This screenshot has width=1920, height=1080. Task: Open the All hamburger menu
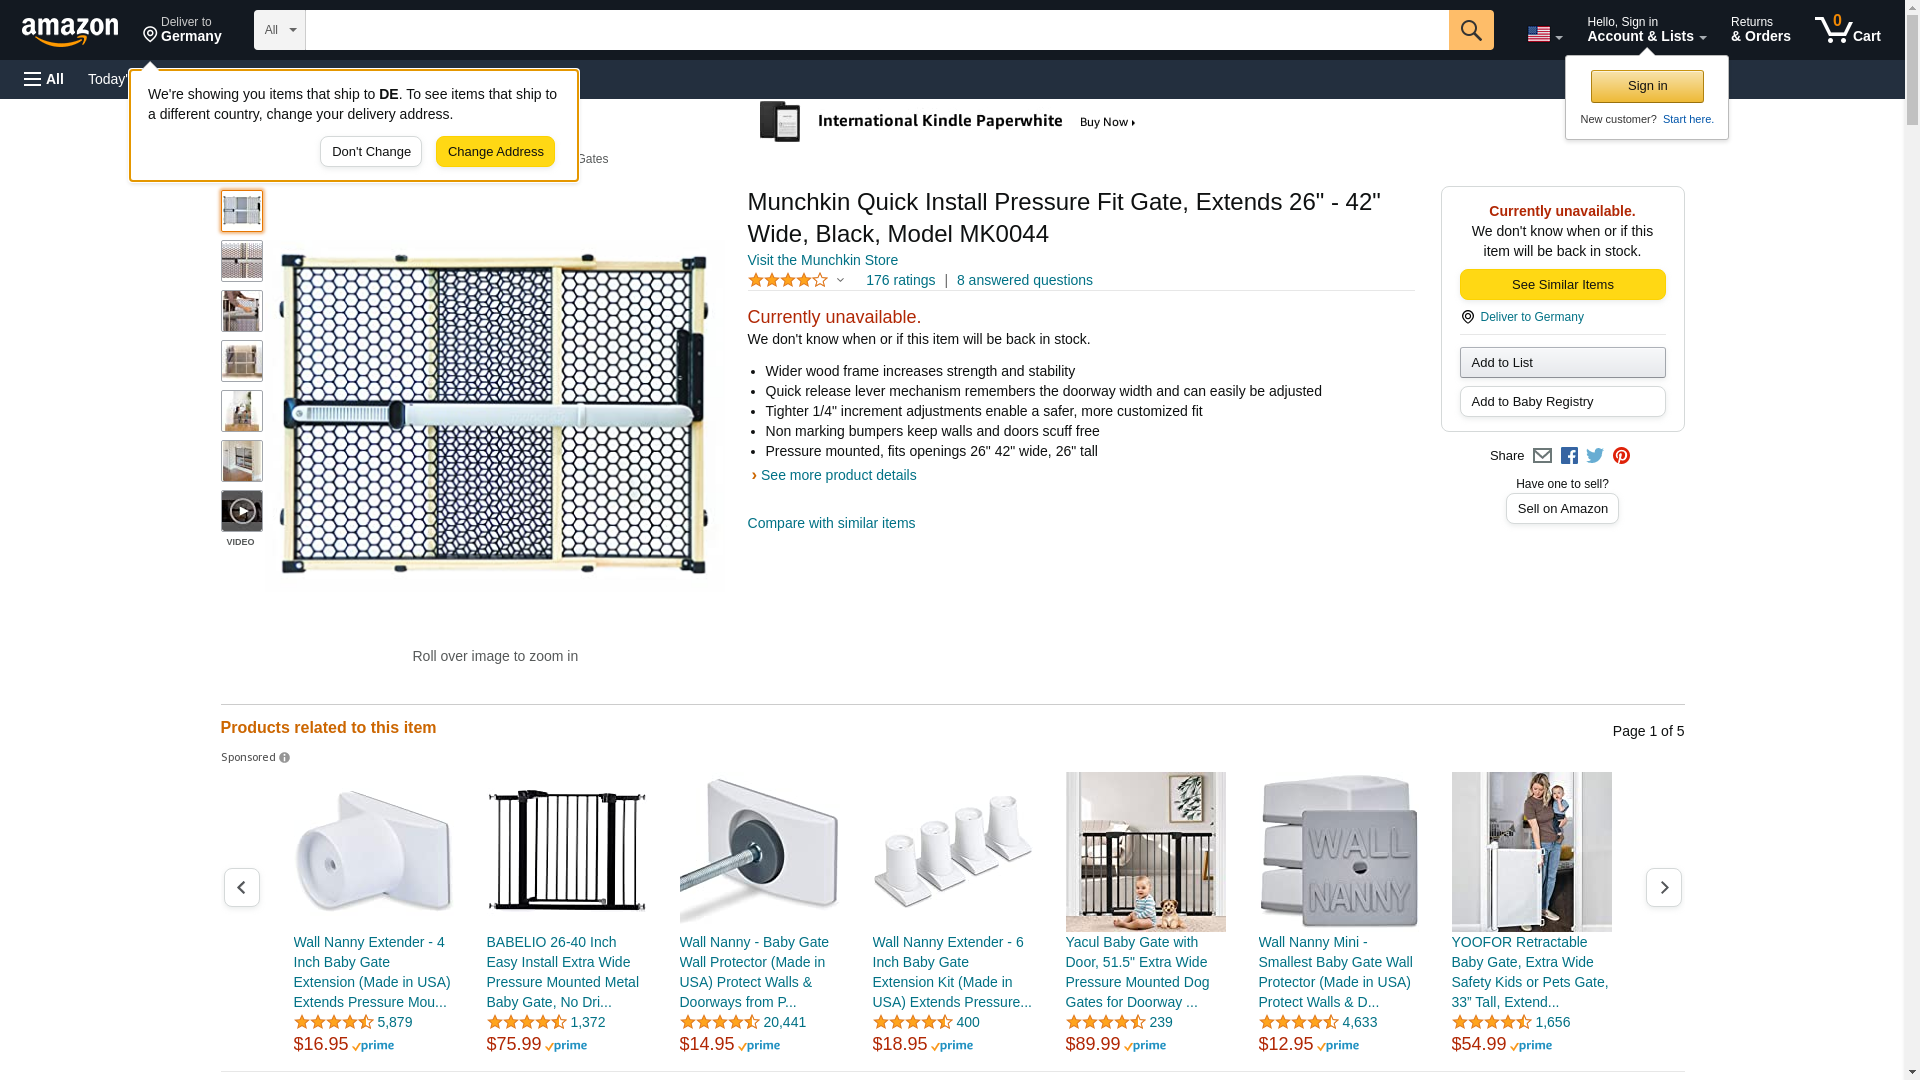click(x=44, y=79)
